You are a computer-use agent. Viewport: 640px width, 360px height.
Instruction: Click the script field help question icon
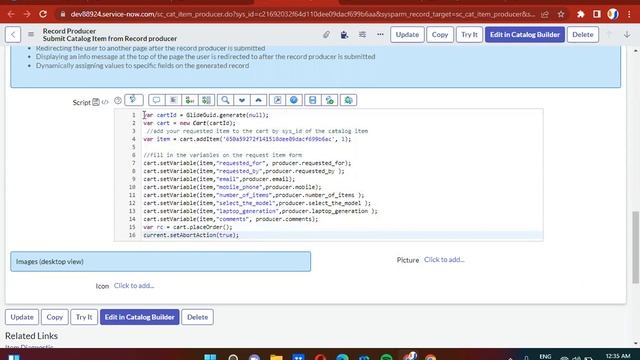118,100
